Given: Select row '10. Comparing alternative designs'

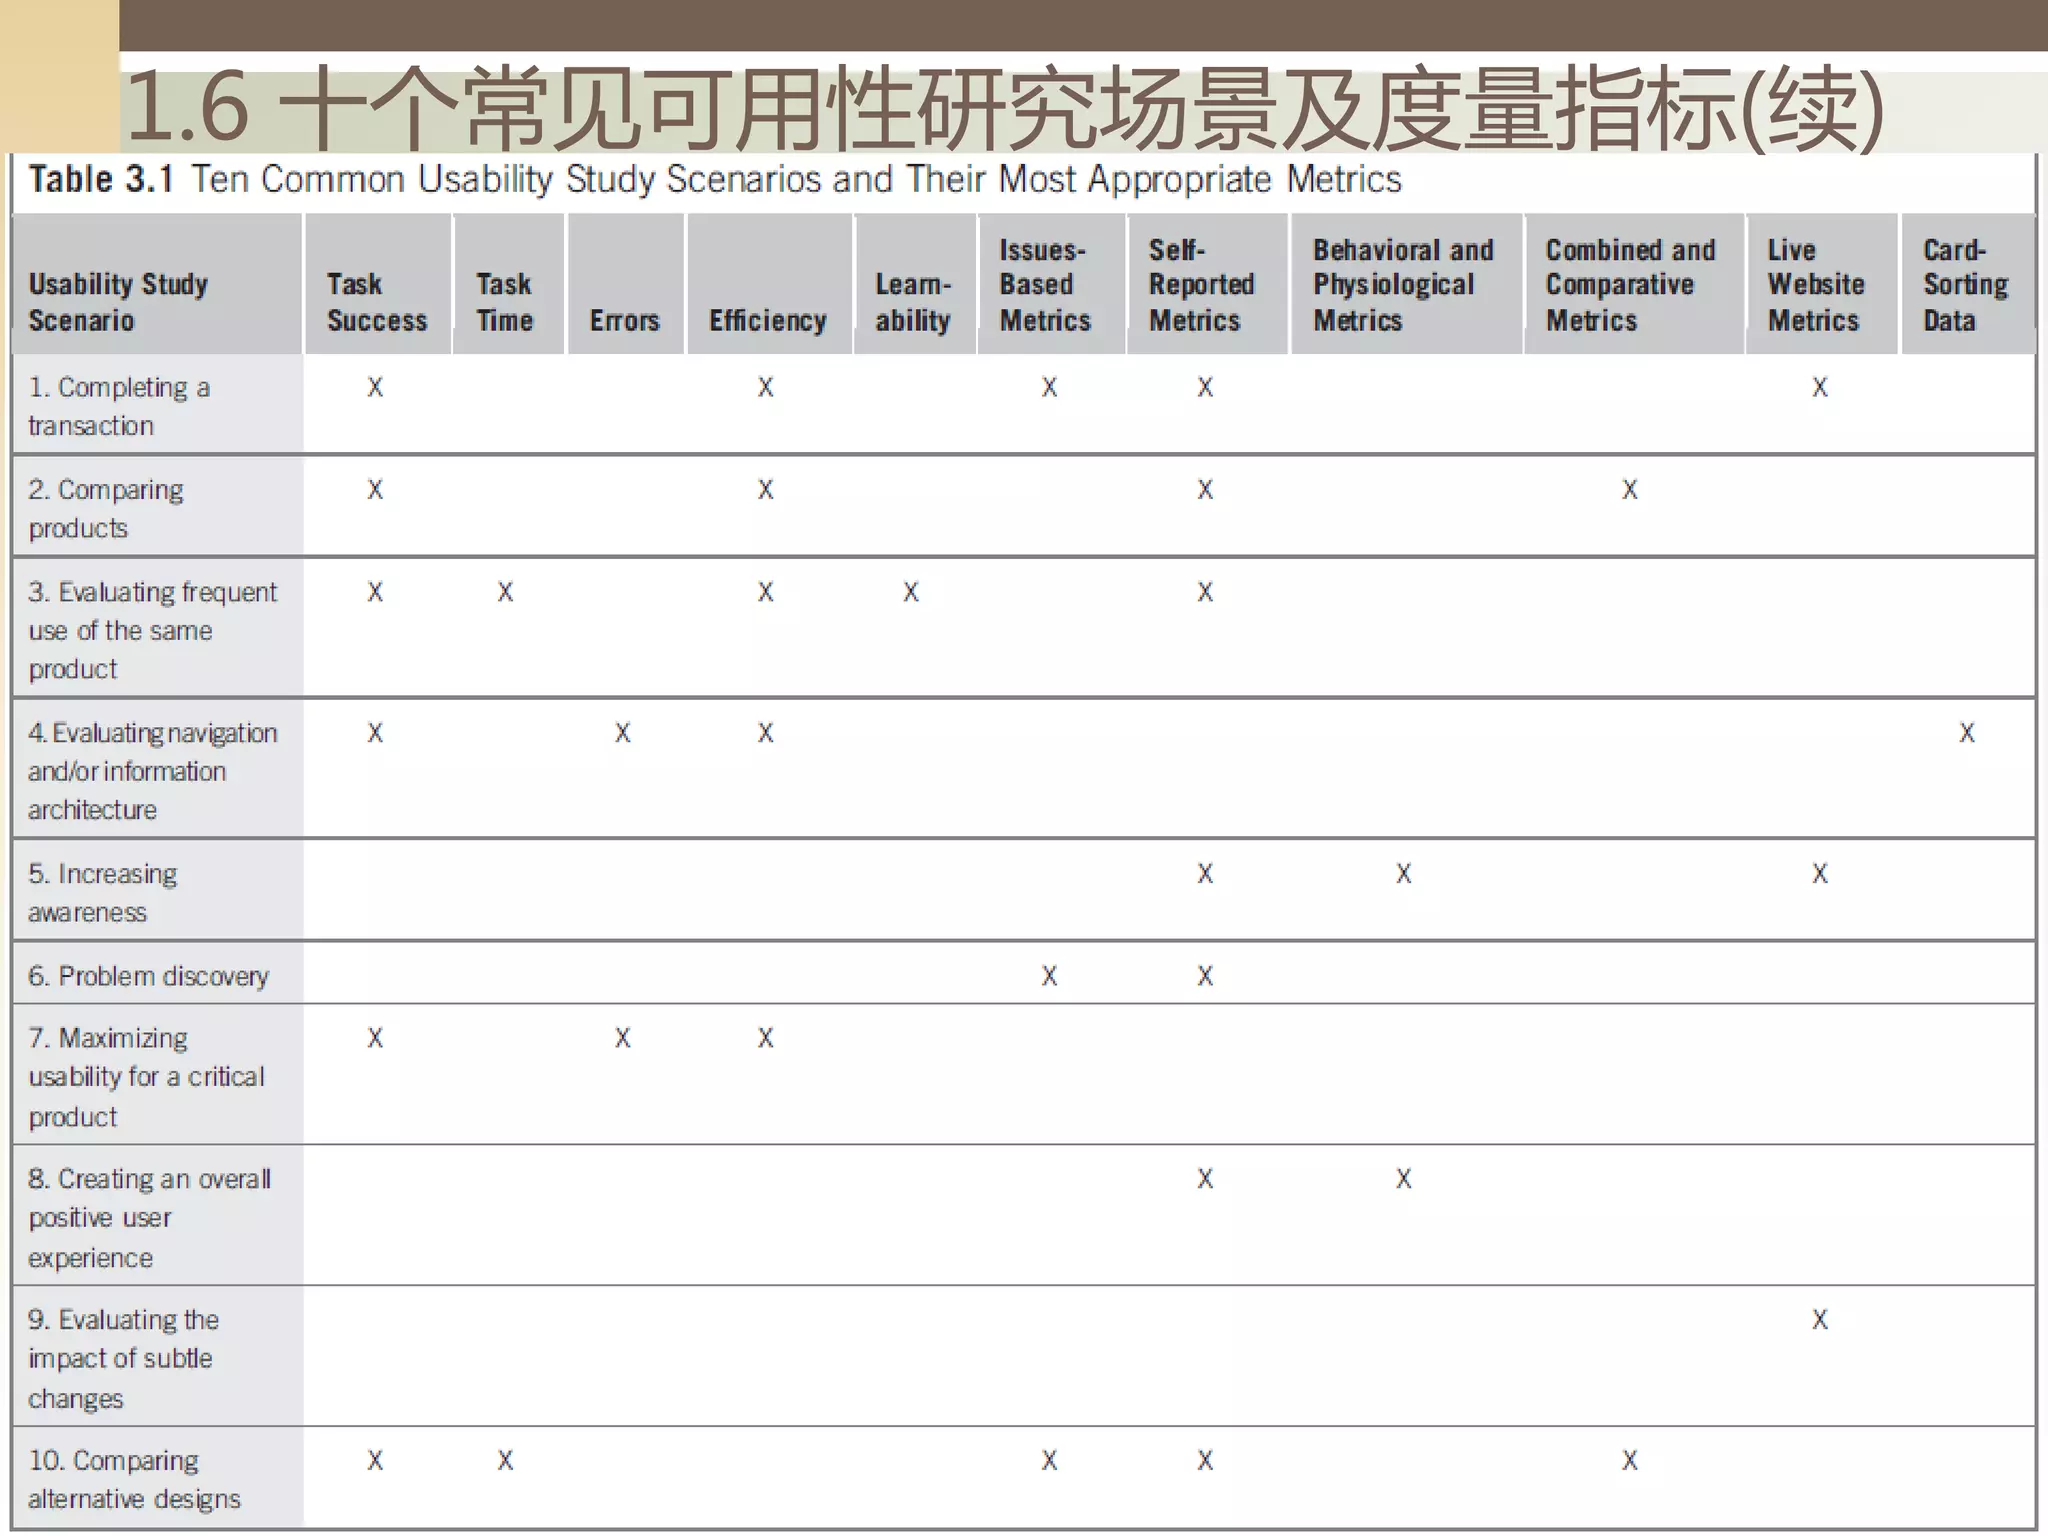Looking at the screenshot, I should pos(1024,1478).
